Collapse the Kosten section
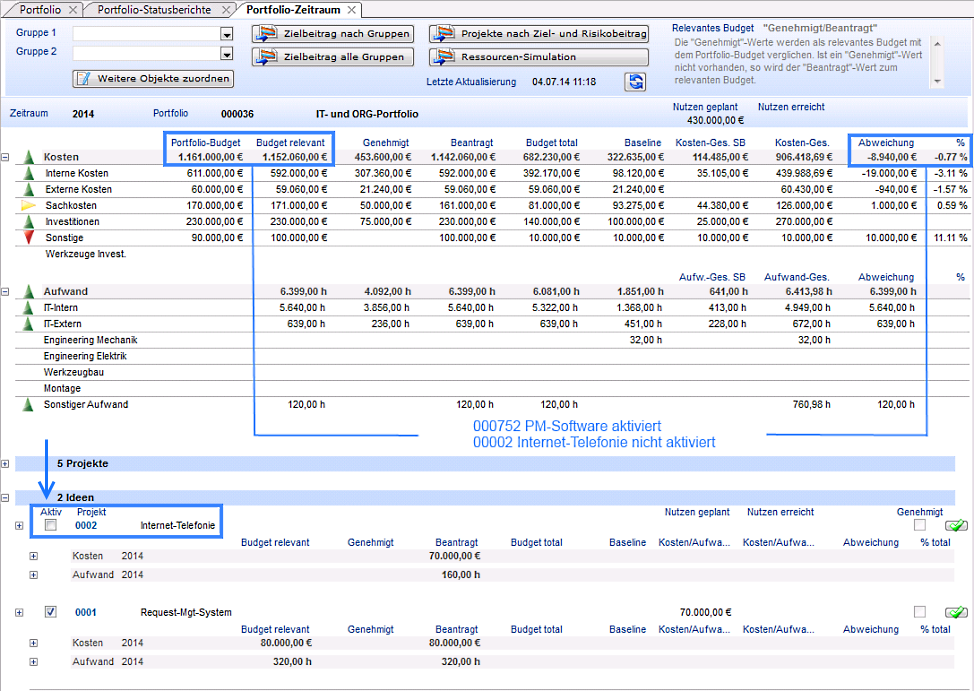The height and width of the screenshot is (691, 974). pos(5,157)
